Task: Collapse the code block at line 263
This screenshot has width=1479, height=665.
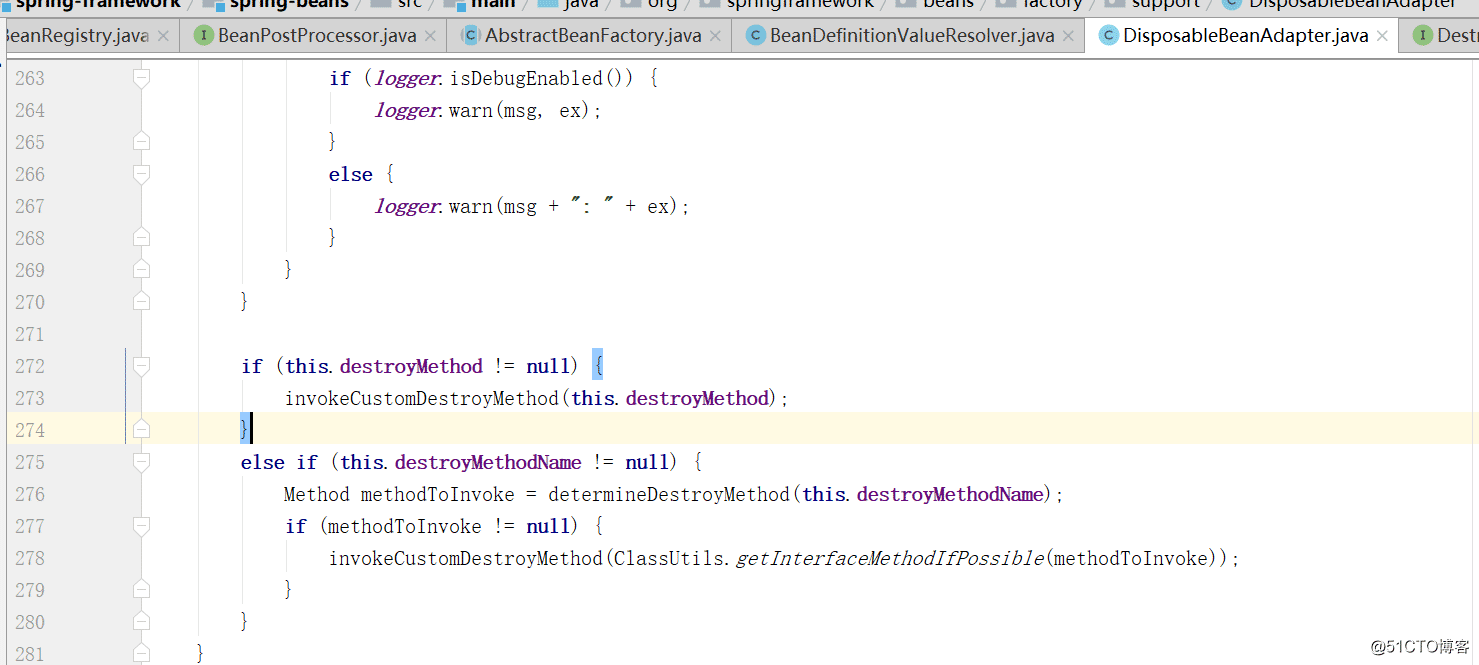Action: pyautogui.click(x=141, y=78)
